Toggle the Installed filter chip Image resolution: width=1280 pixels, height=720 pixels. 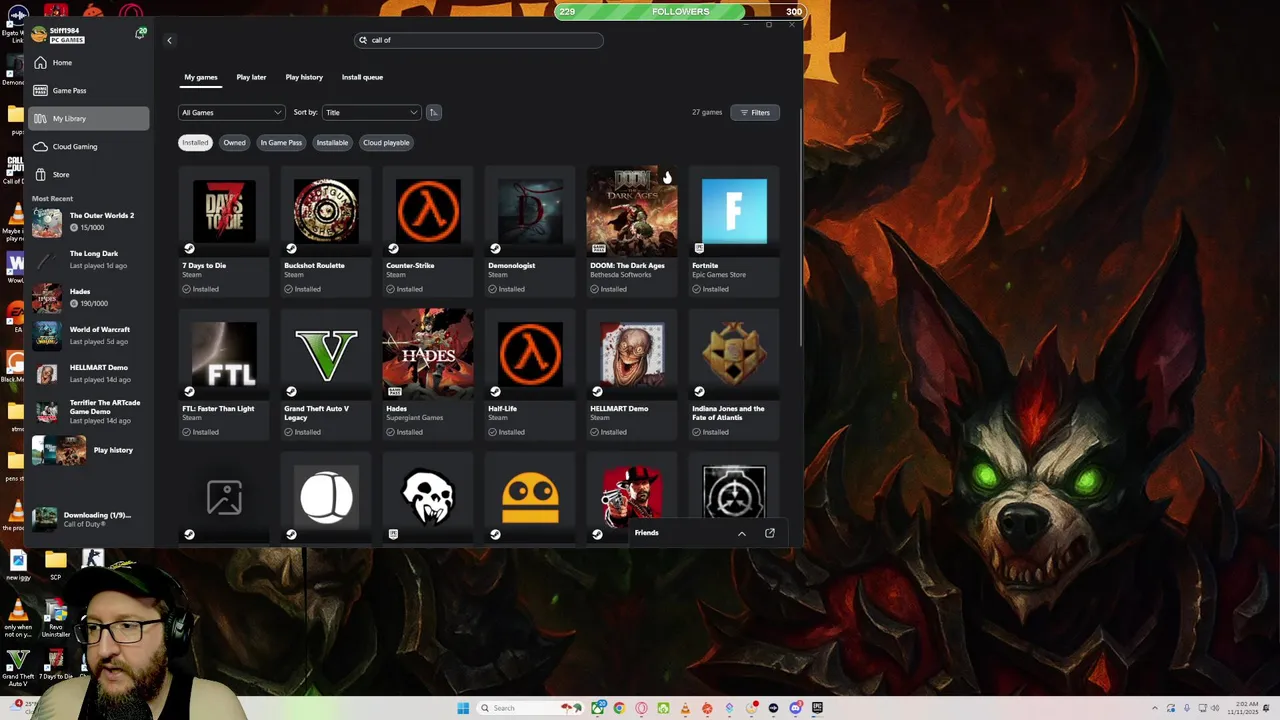tap(195, 142)
